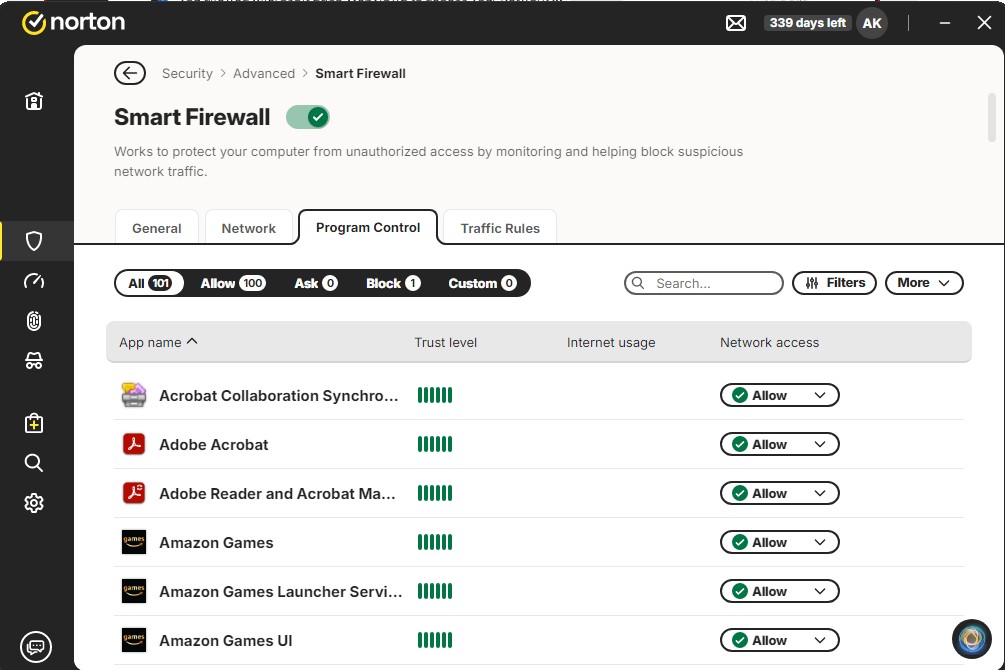Image resolution: width=1005 pixels, height=670 pixels.
Task: Toggle the Smart Firewall switch
Action: coord(308,117)
